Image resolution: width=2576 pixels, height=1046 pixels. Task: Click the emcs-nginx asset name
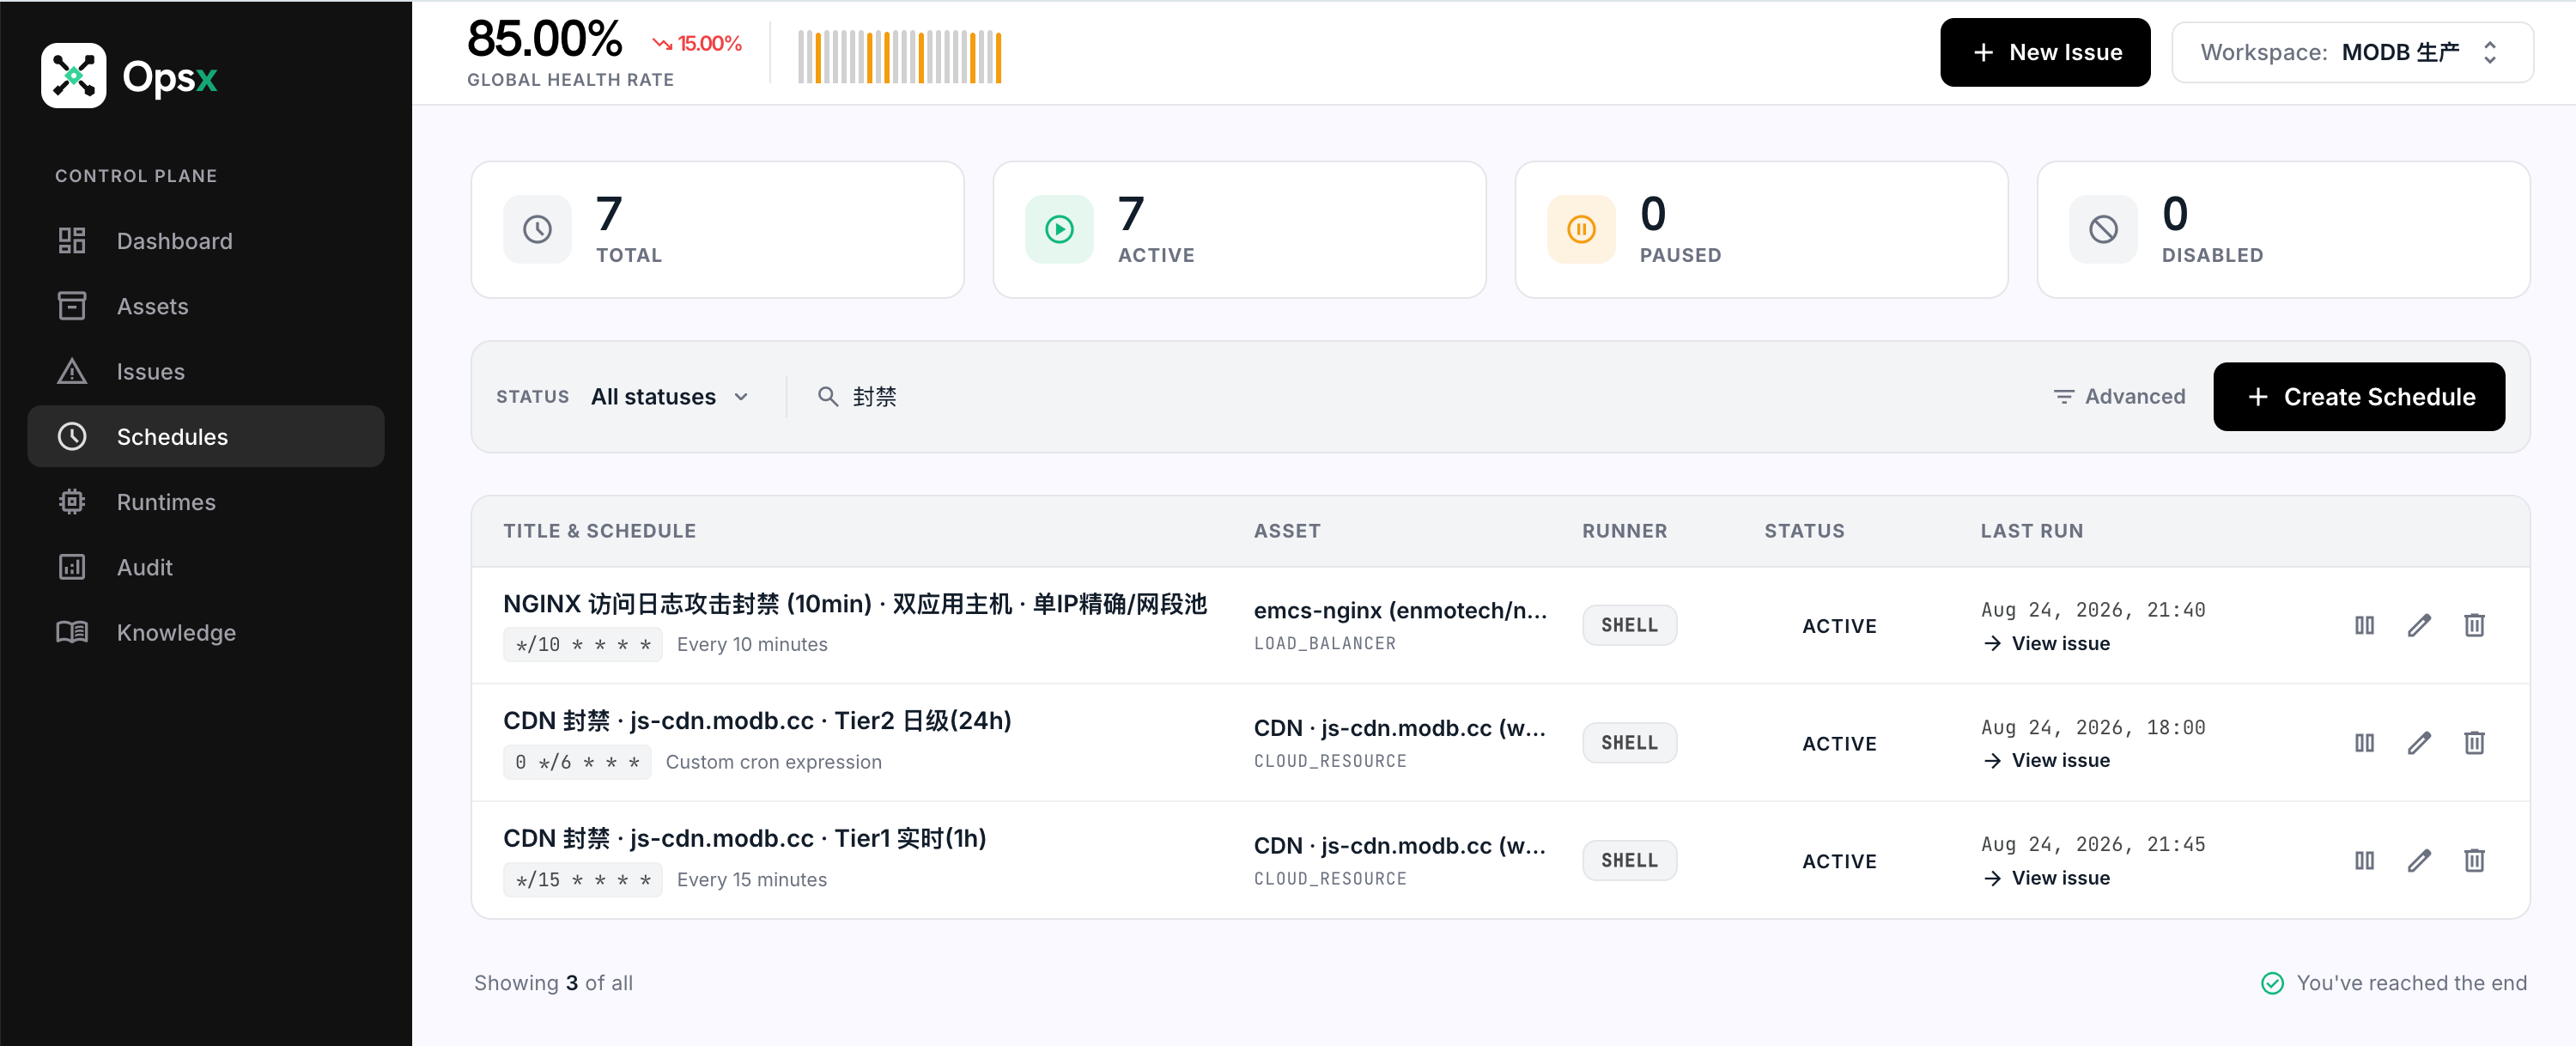[x=1400, y=610]
